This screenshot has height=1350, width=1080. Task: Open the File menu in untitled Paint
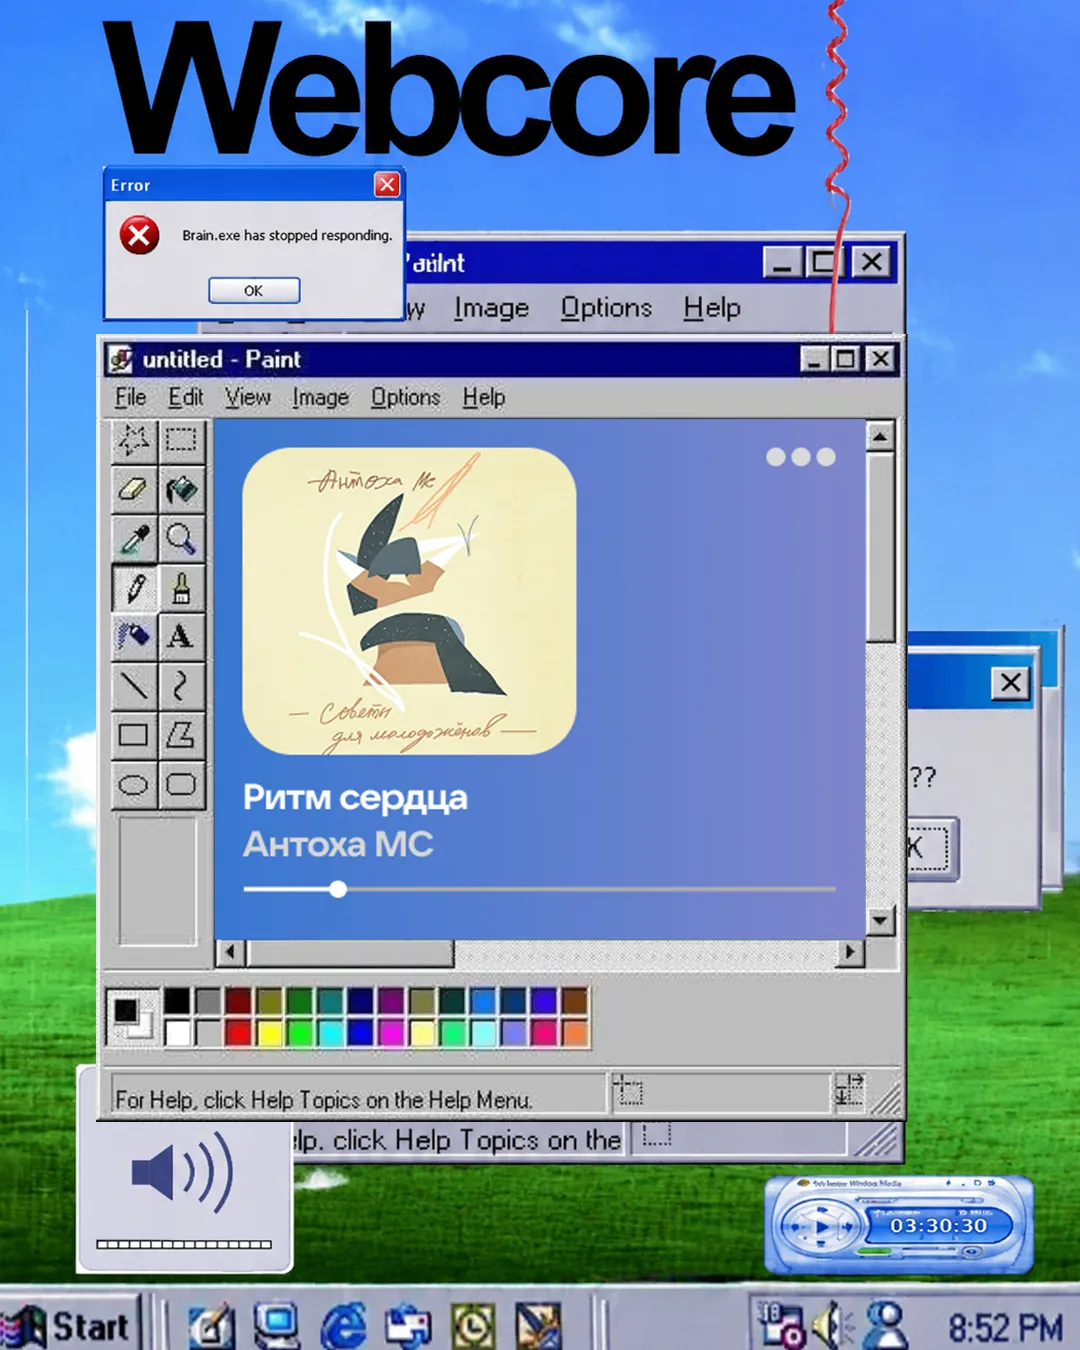(130, 397)
